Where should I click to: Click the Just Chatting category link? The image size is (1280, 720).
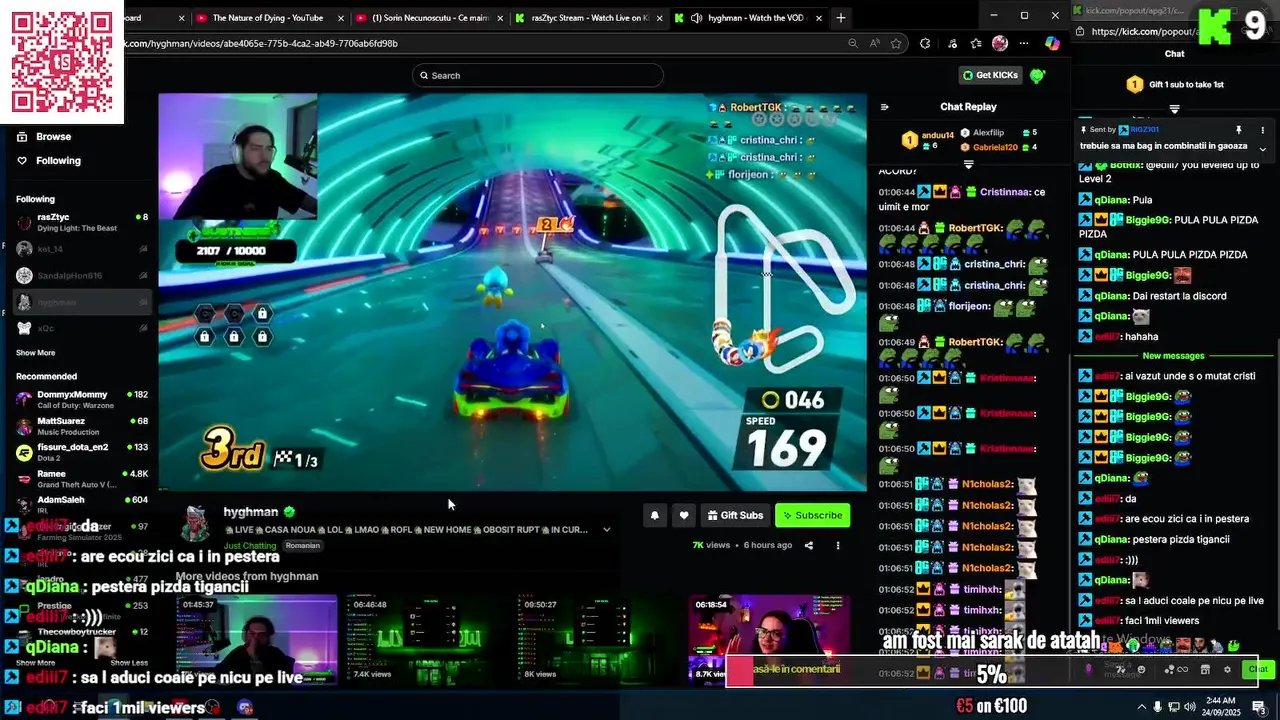(x=250, y=546)
